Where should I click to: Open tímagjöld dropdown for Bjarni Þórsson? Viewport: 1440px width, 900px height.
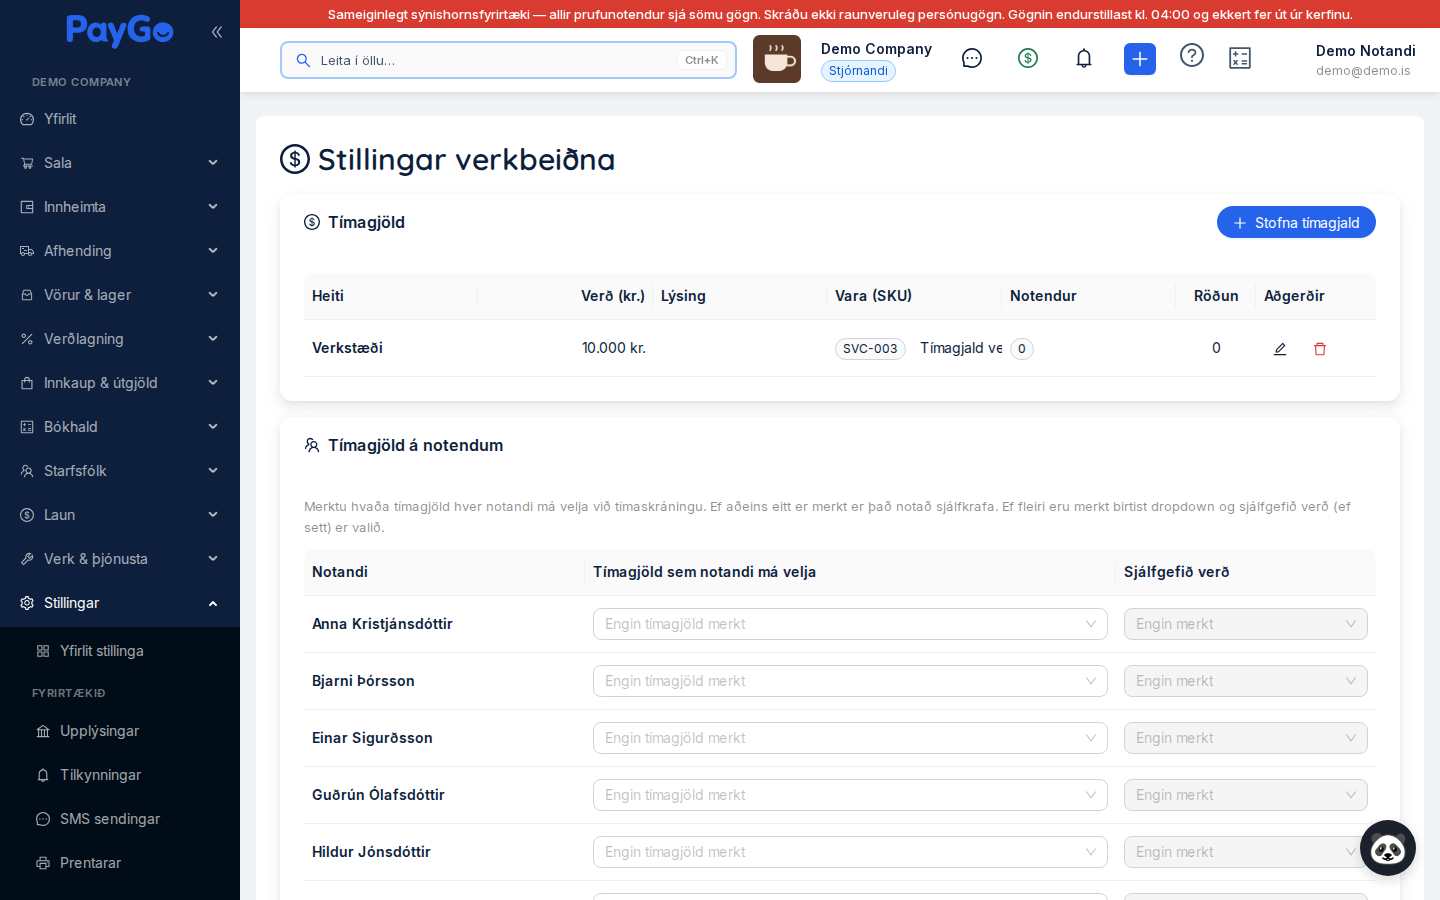point(850,681)
